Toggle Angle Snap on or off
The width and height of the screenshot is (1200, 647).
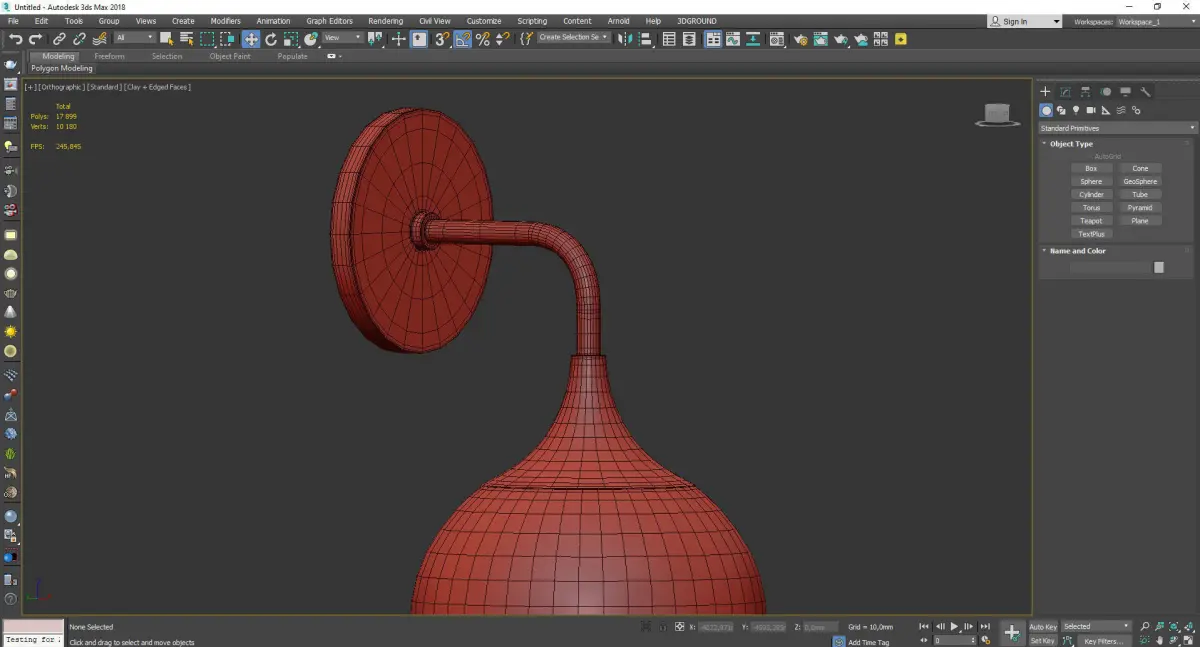pyautogui.click(x=462, y=39)
